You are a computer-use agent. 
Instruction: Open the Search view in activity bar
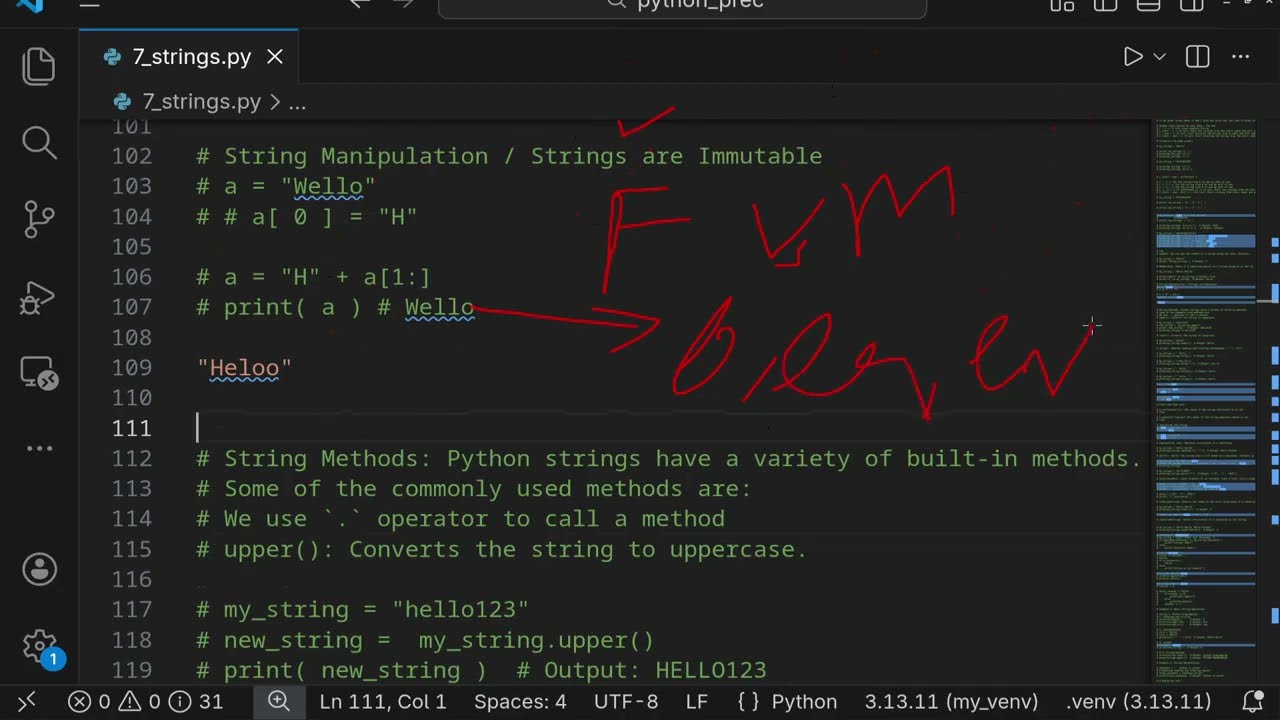[x=39, y=142]
